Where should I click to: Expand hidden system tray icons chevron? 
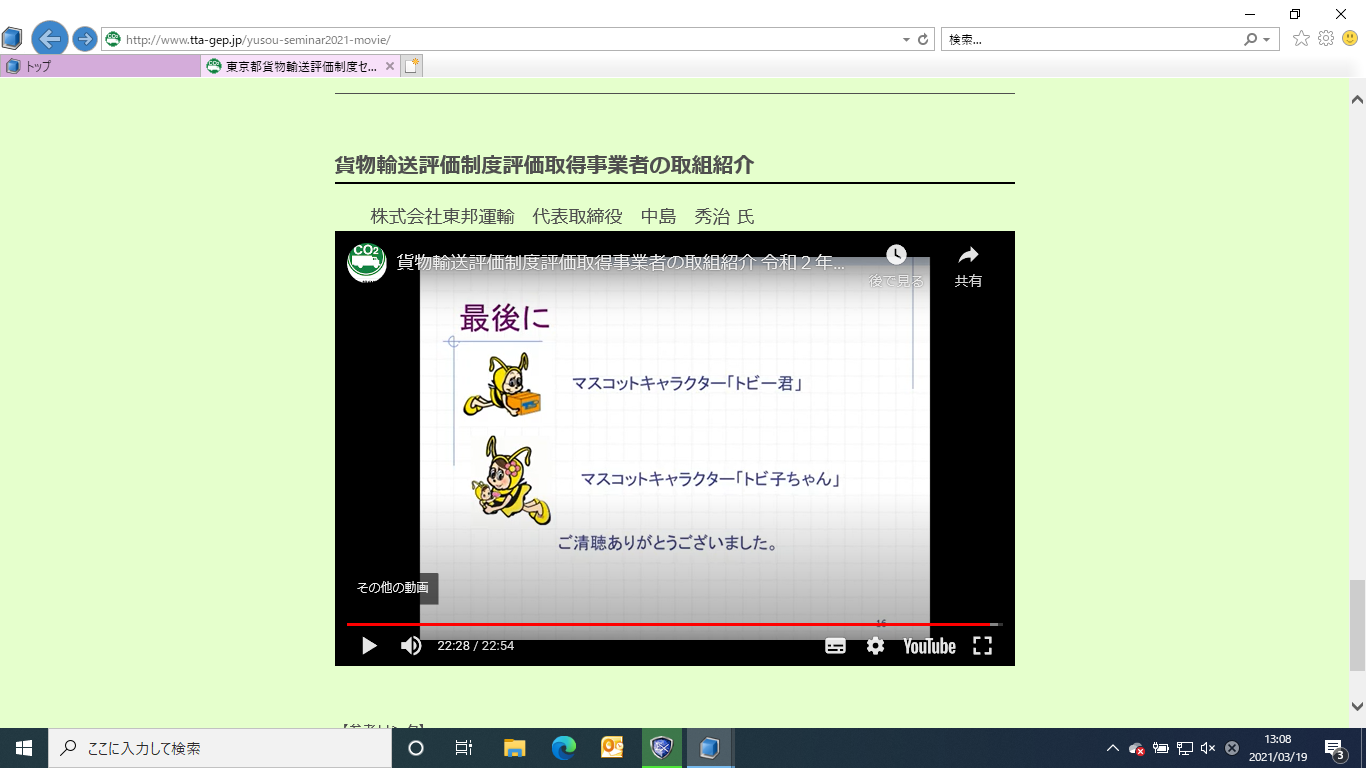tap(1112, 748)
